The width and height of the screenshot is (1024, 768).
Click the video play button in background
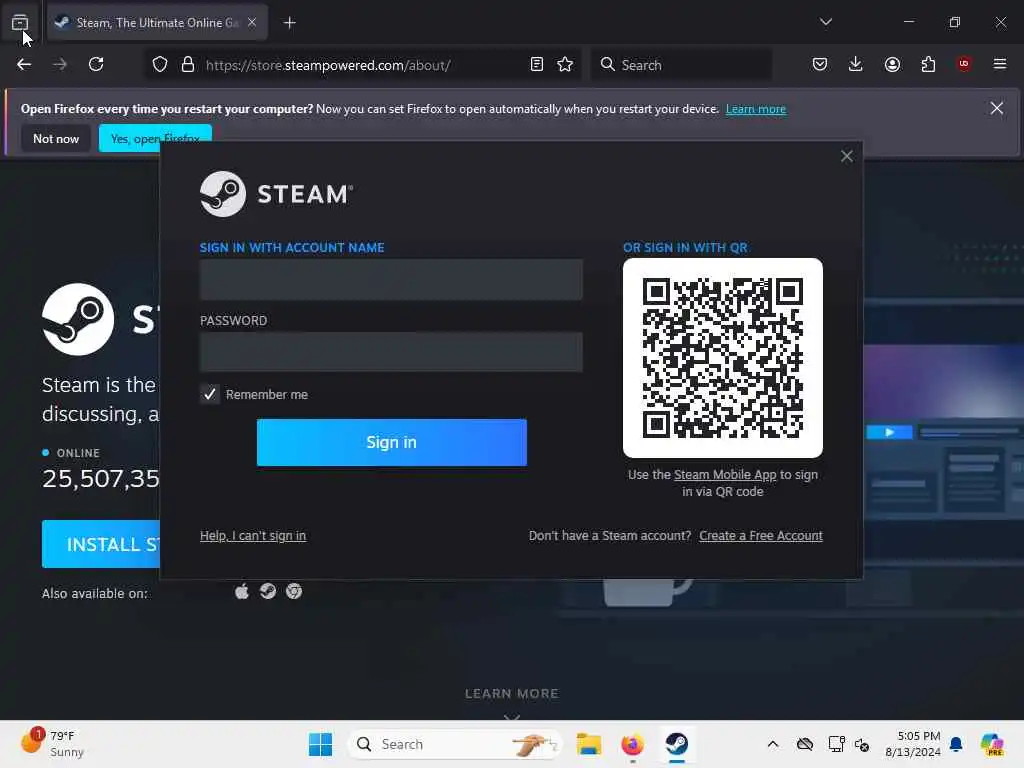(889, 432)
